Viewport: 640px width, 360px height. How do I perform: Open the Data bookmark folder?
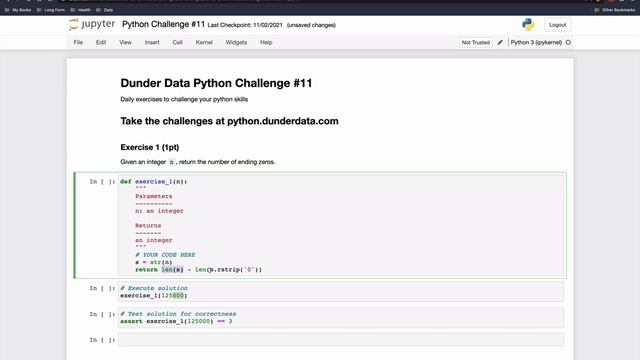105,10
